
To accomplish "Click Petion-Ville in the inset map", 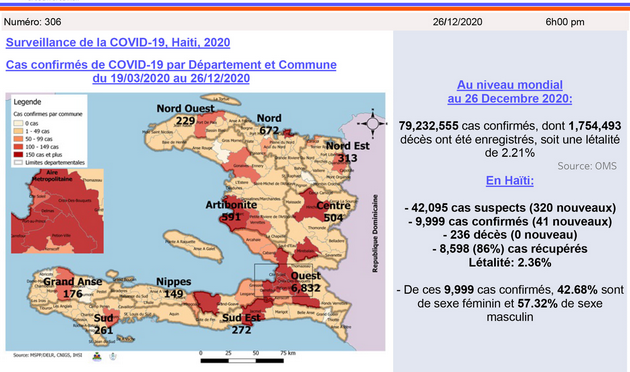I will pos(61,235).
